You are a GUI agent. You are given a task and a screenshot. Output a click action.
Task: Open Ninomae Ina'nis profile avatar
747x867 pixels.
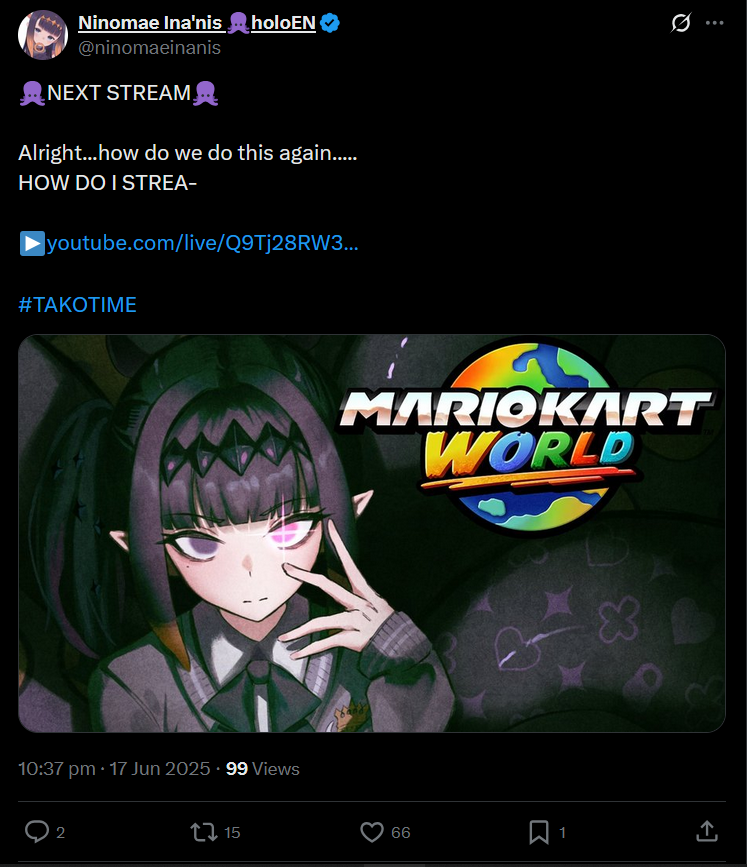point(43,35)
